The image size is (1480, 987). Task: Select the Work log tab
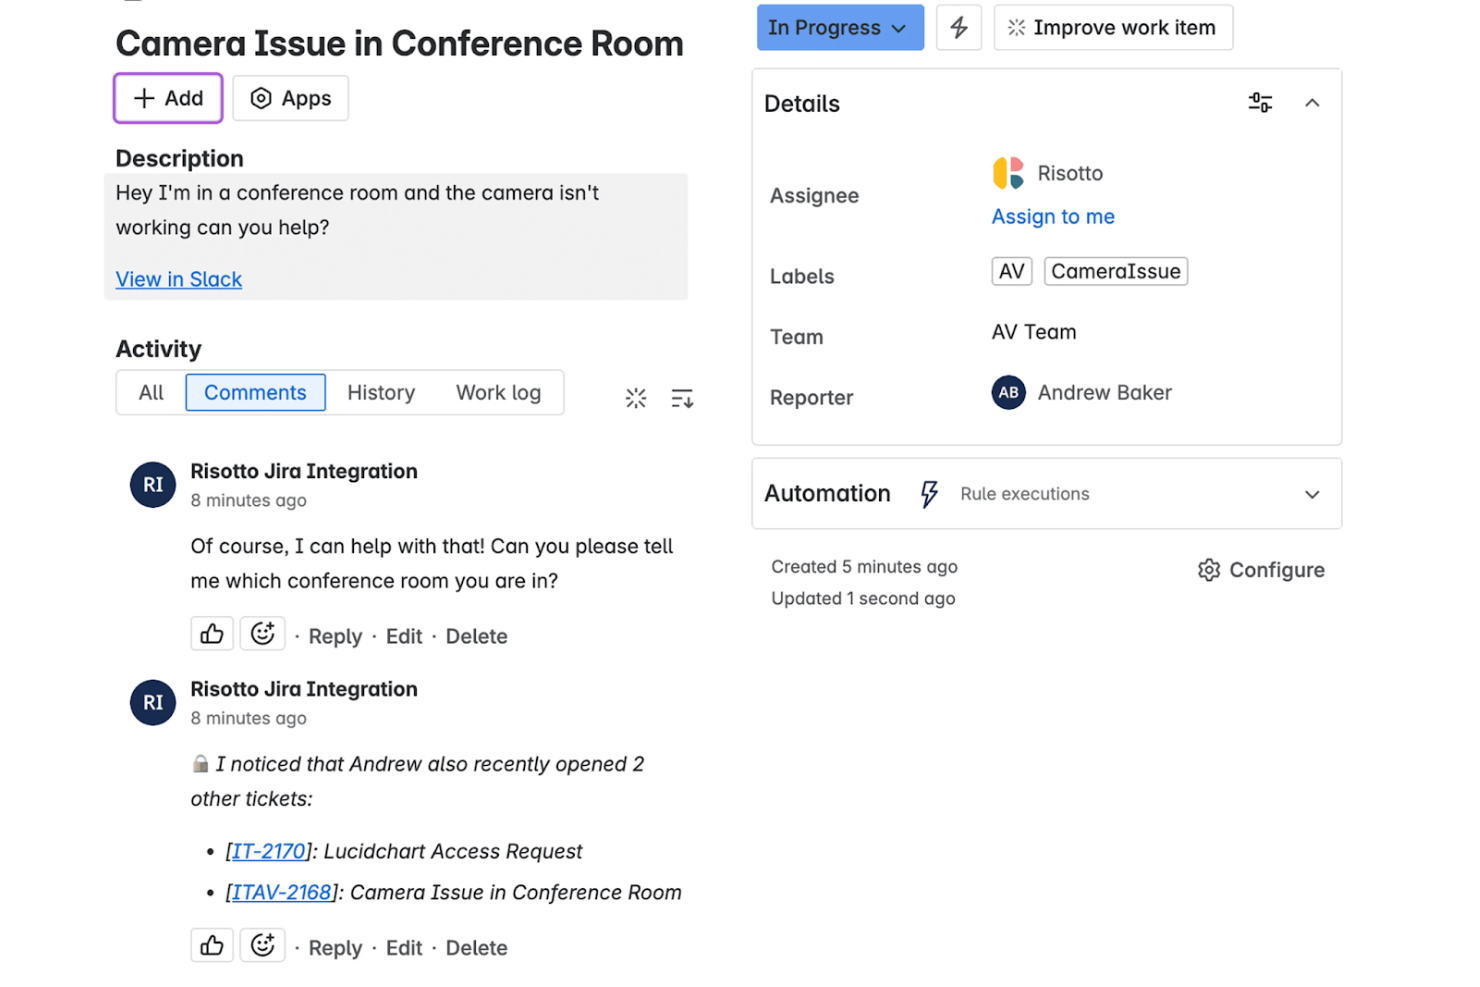point(498,393)
